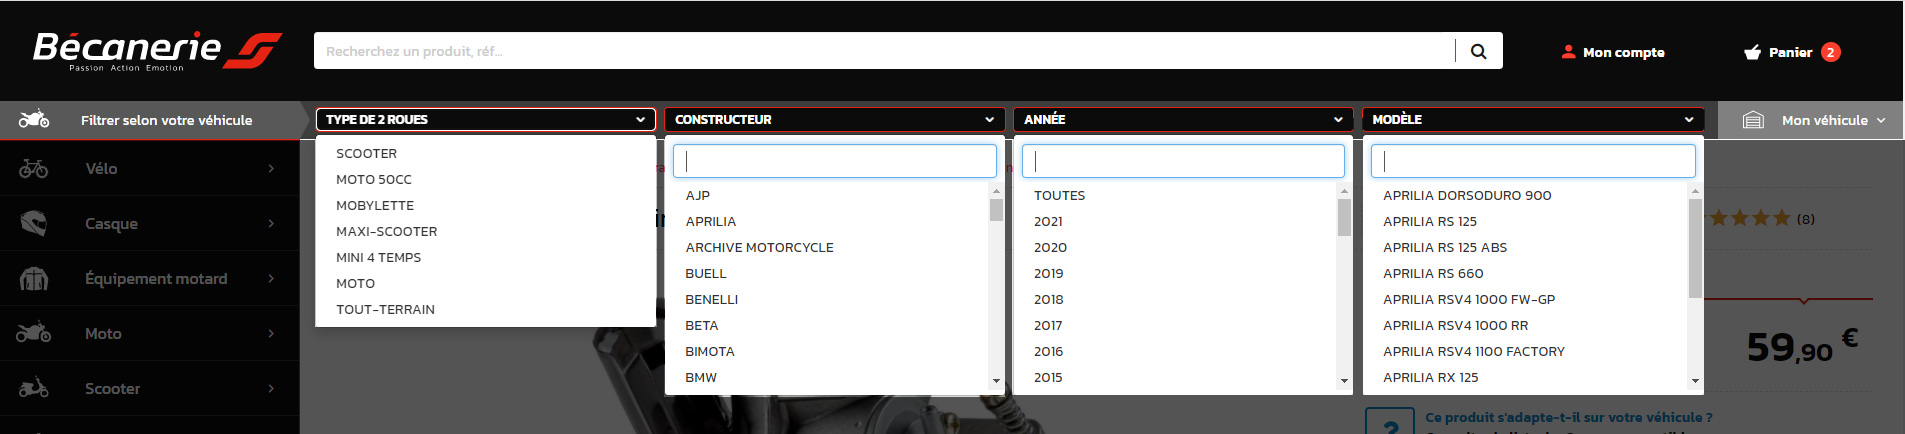This screenshot has width=1905, height=434.
Task: Open the CONSTRUCTEUR dropdown
Action: (834, 119)
